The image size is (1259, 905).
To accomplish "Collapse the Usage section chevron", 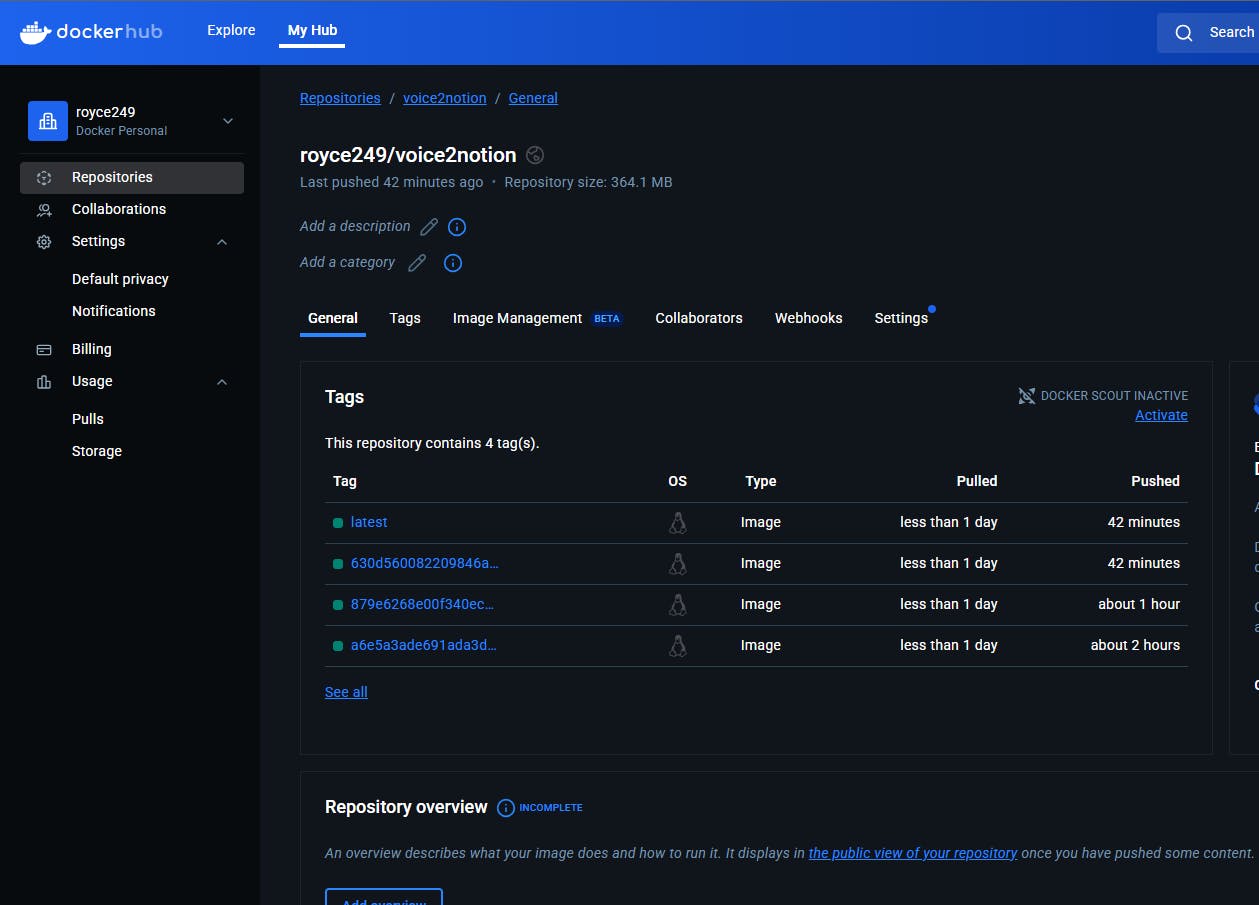I will click(222, 382).
